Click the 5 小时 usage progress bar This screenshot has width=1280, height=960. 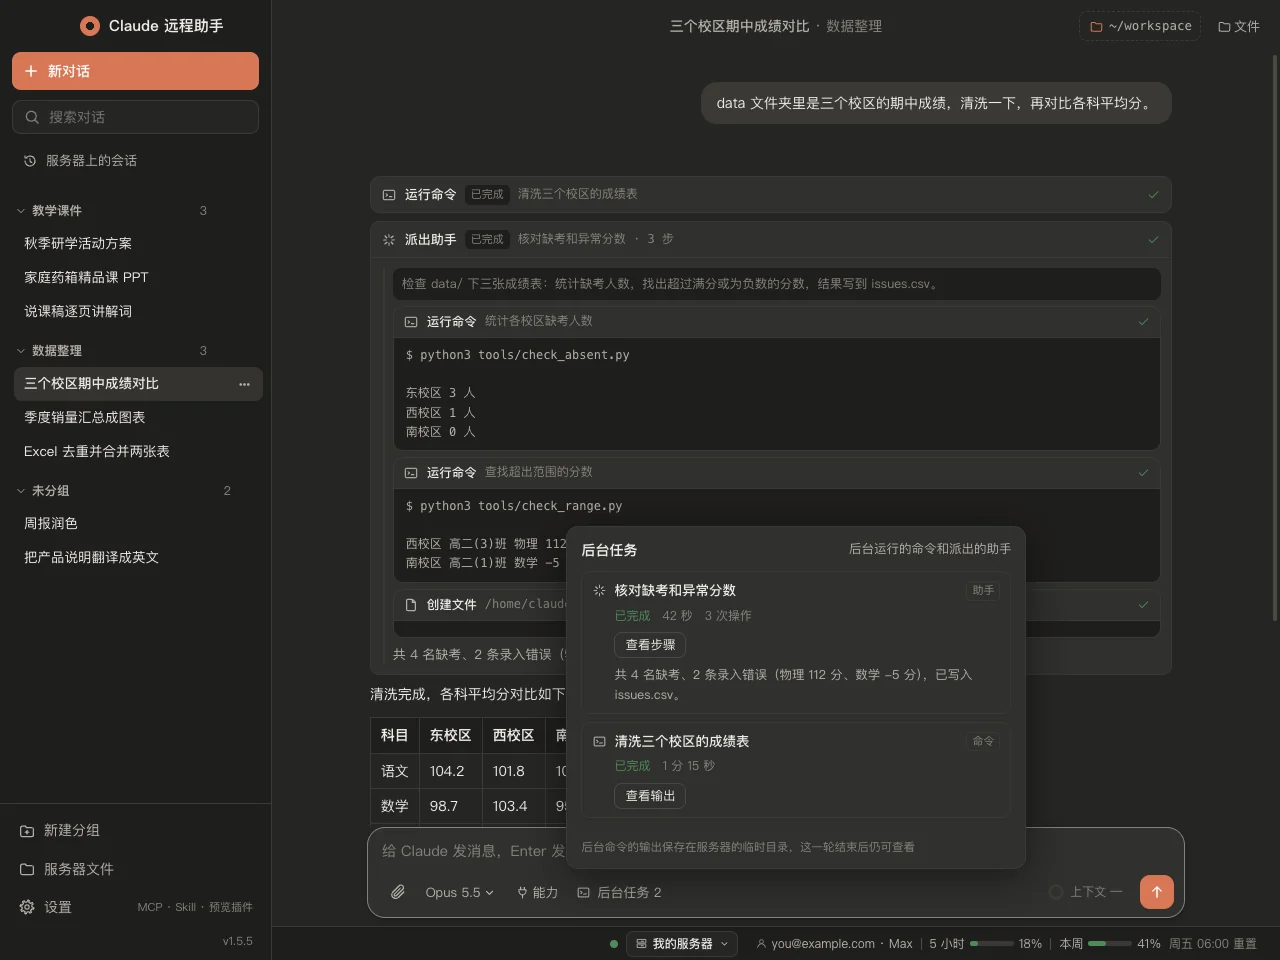pos(991,944)
